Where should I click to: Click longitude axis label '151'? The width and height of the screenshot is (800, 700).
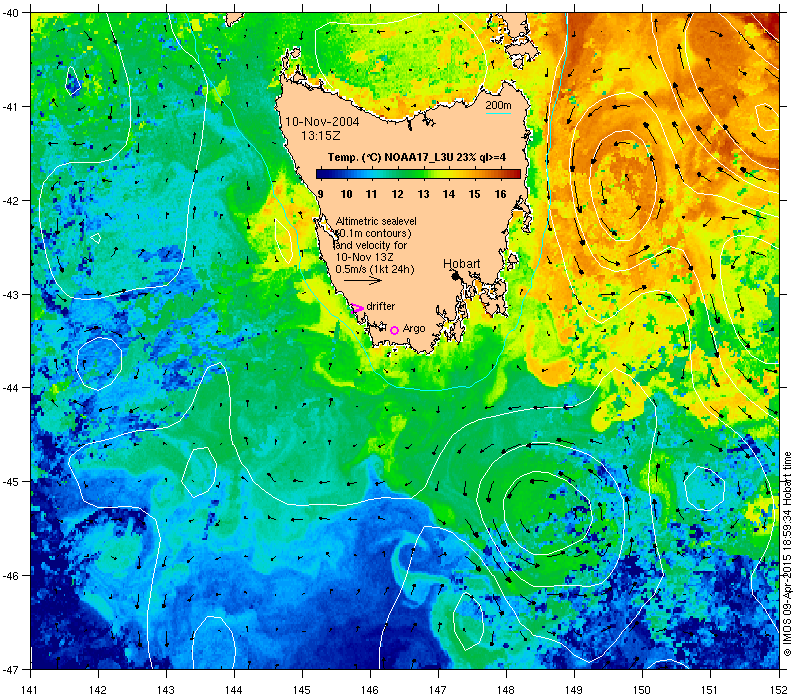710,690
